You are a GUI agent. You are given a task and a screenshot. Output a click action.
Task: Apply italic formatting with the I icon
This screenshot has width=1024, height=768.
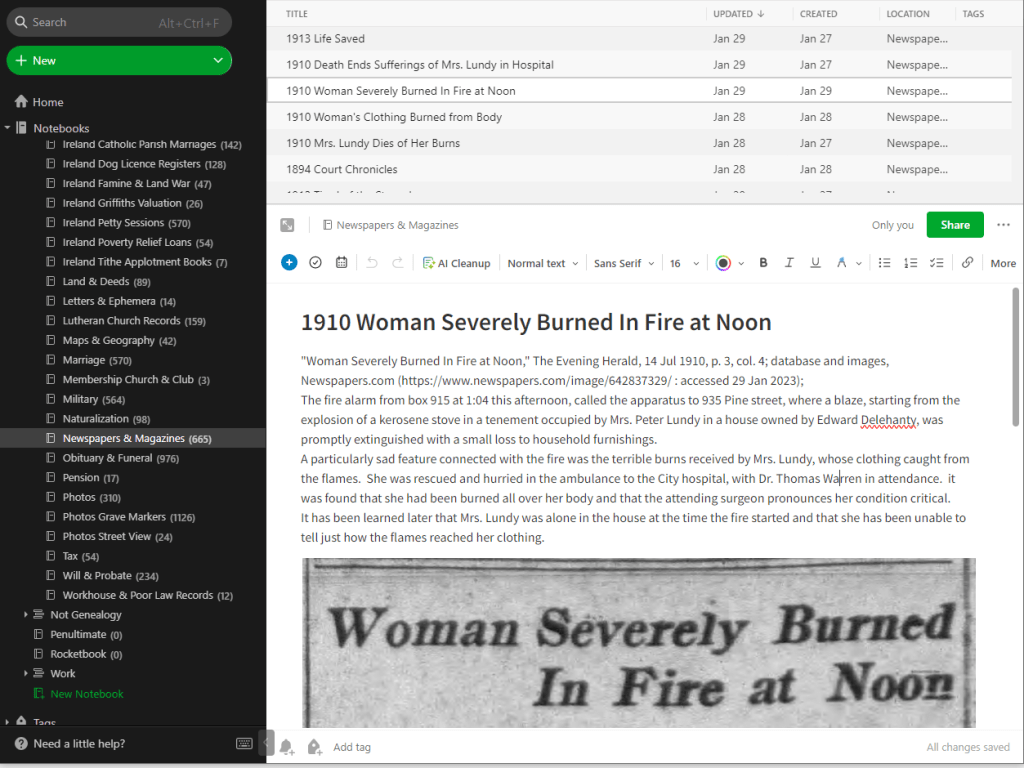789,263
